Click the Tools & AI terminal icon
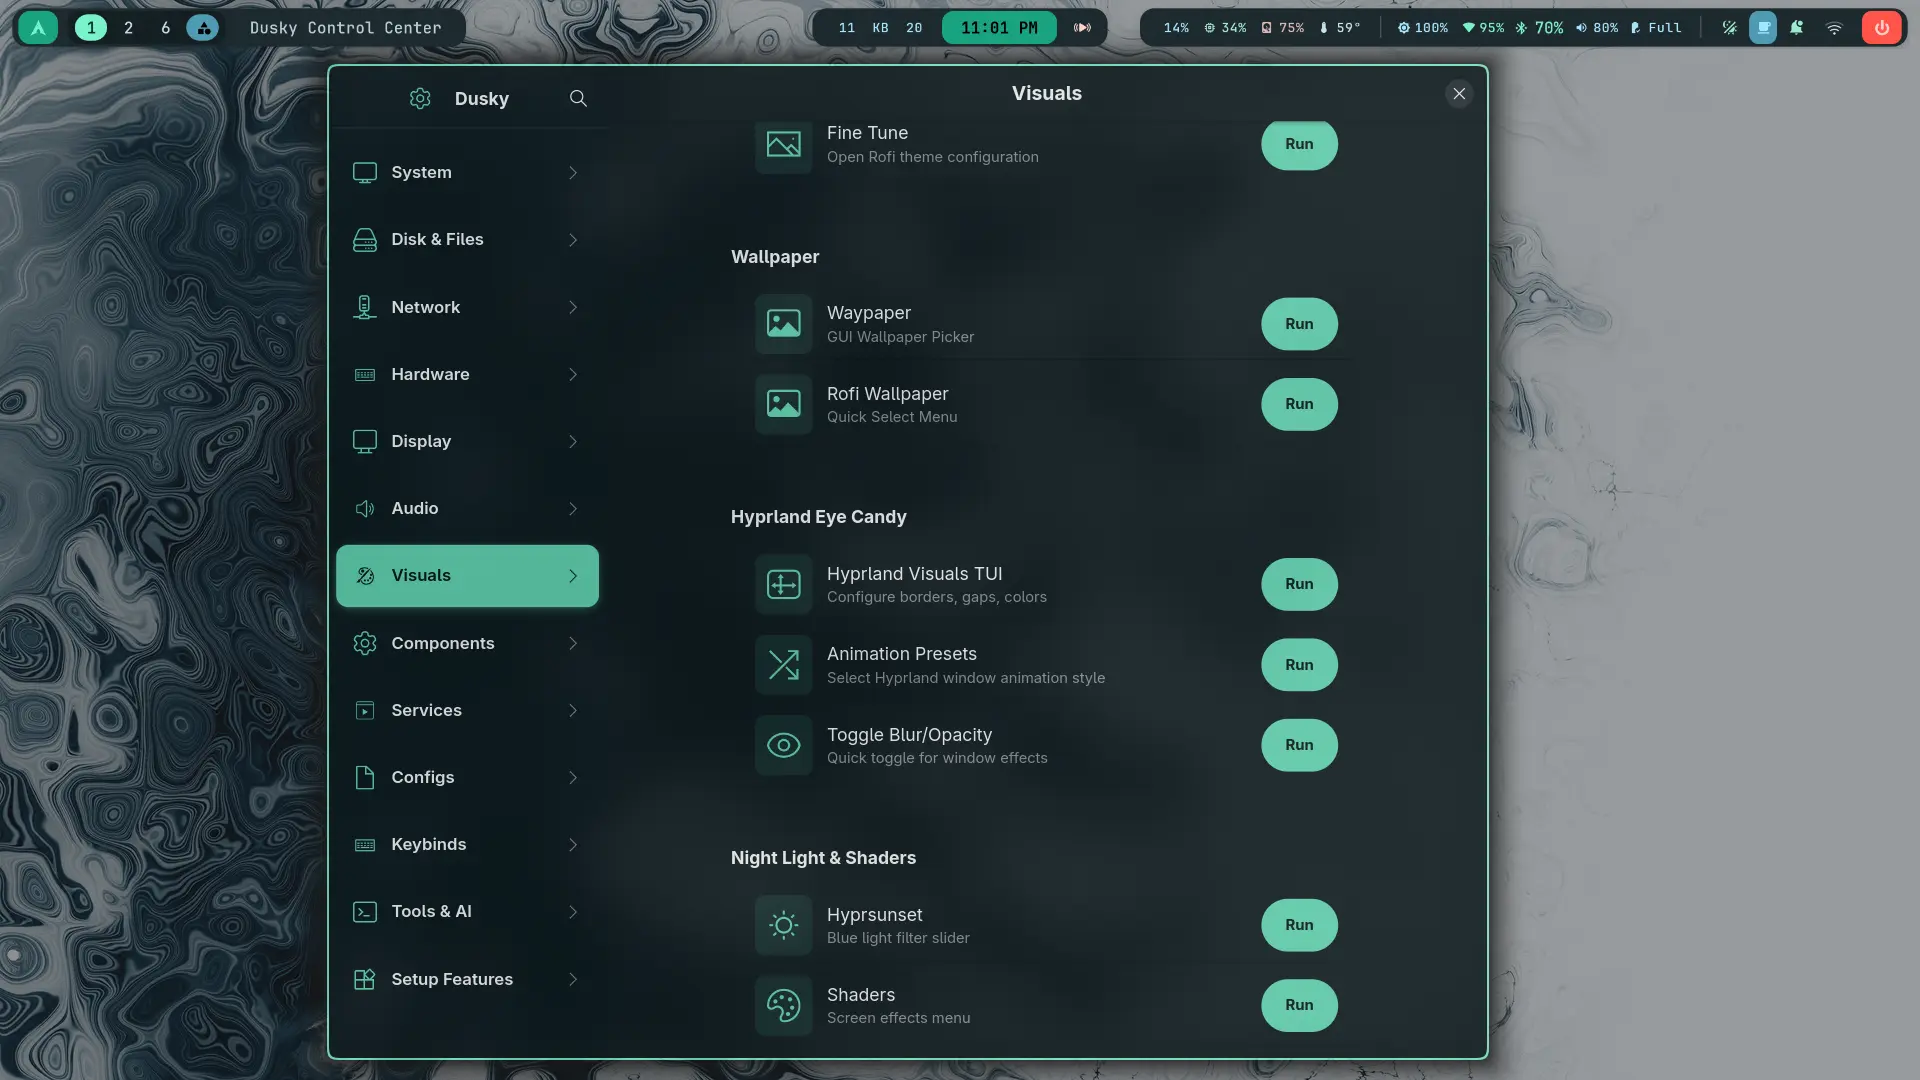This screenshot has height=1080, width=1920. click(365, 911)
